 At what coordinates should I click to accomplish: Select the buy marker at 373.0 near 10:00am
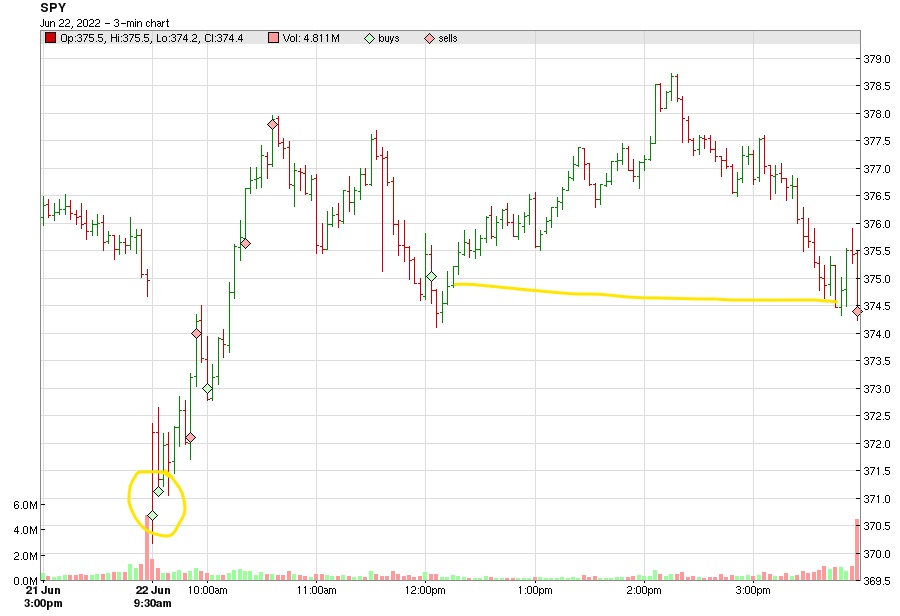coord(207,389)
